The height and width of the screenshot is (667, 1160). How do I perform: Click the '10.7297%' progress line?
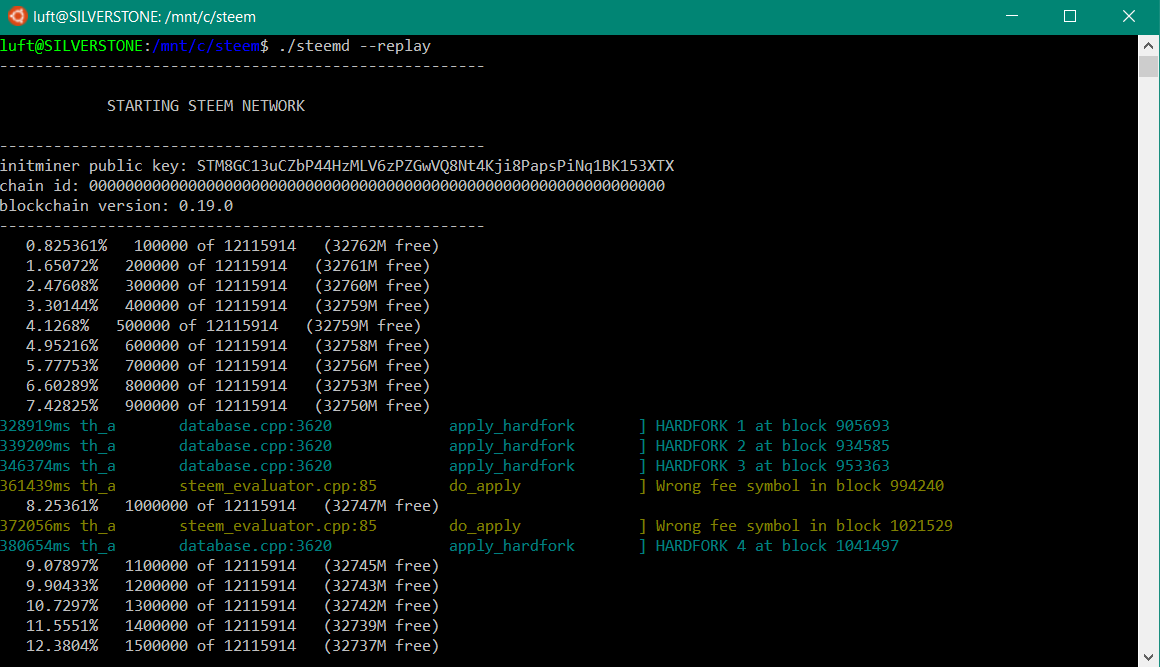pos(232,606)
